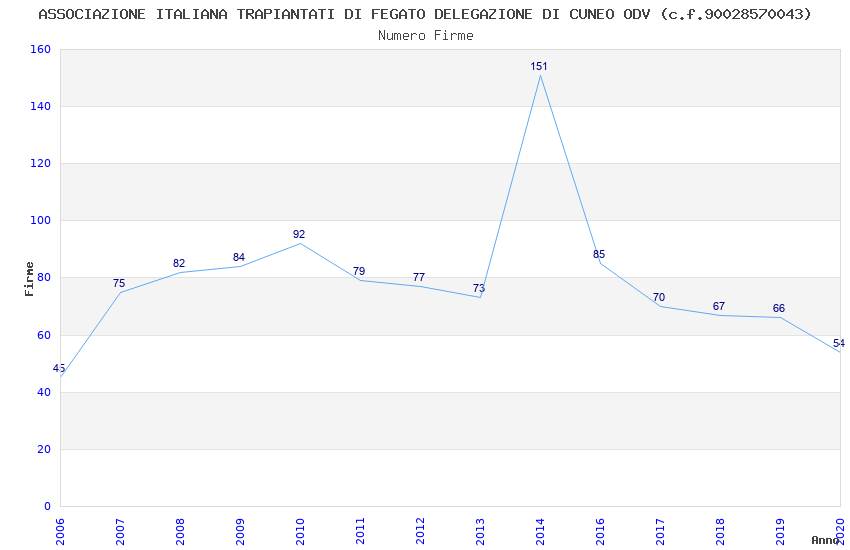Click the 2019 x-axis year label

click(780, 532)
